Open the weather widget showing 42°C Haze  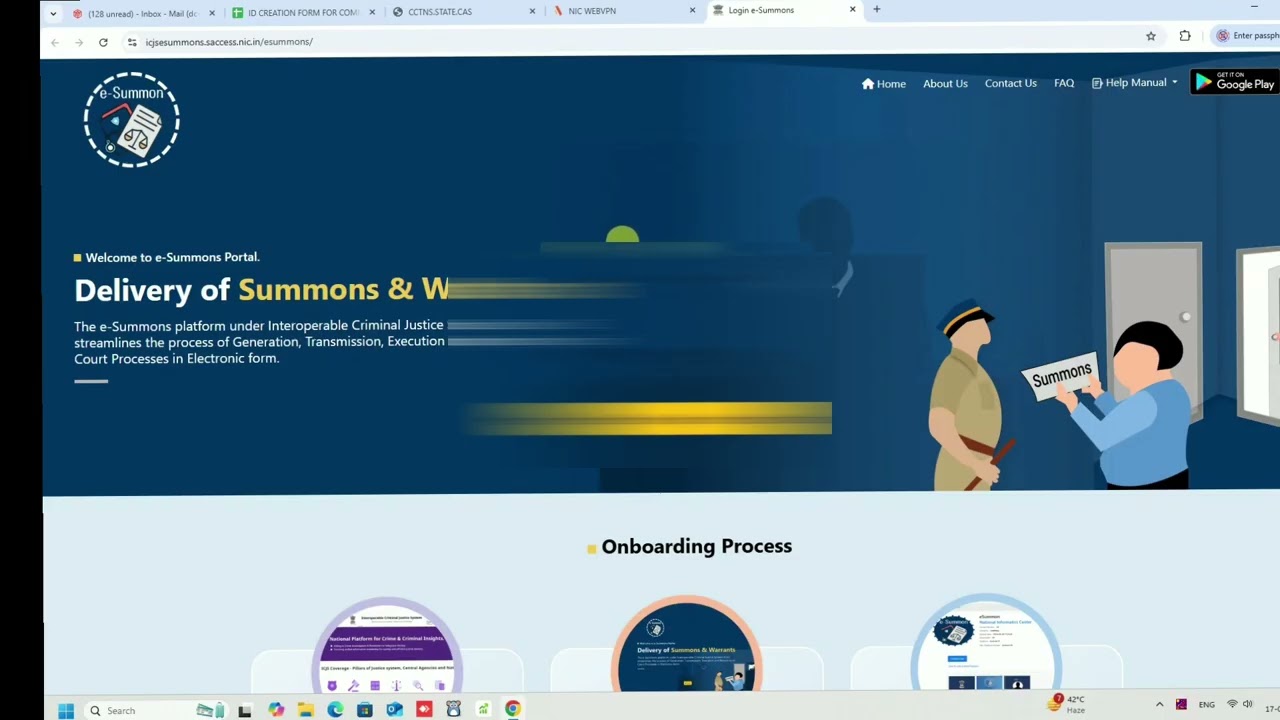[1066, 704]
